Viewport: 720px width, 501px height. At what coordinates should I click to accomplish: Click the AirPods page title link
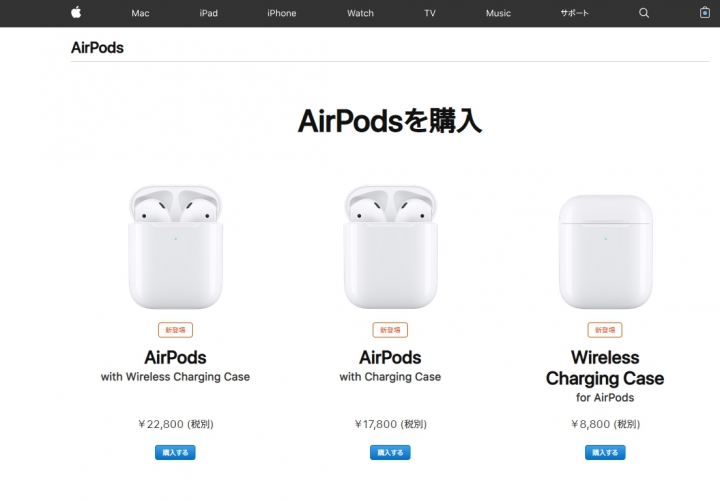coord(97,48)
